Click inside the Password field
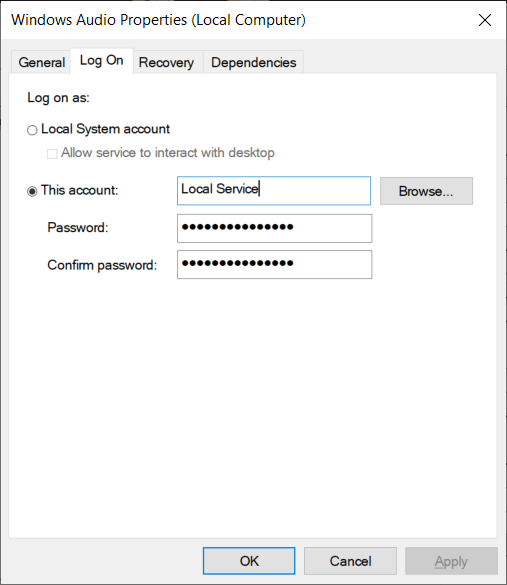The width and height of the screenshot is (507, 585). click(274, 228)
